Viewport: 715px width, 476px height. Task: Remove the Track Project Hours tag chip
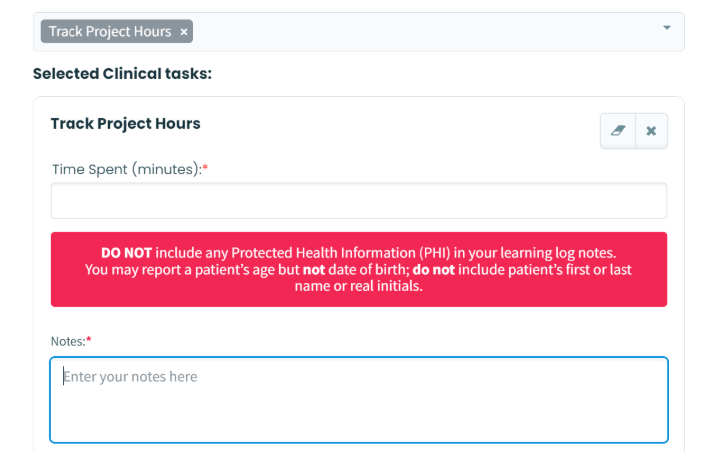184,32
